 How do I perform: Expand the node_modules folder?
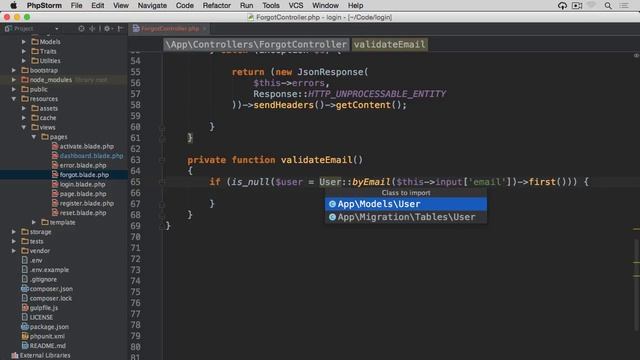point(14,80)
